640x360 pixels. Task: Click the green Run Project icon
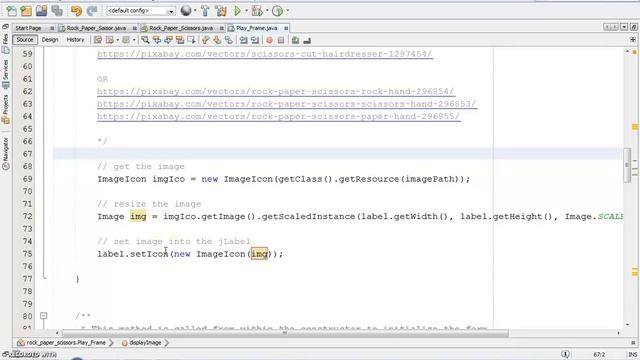[237, 11]
